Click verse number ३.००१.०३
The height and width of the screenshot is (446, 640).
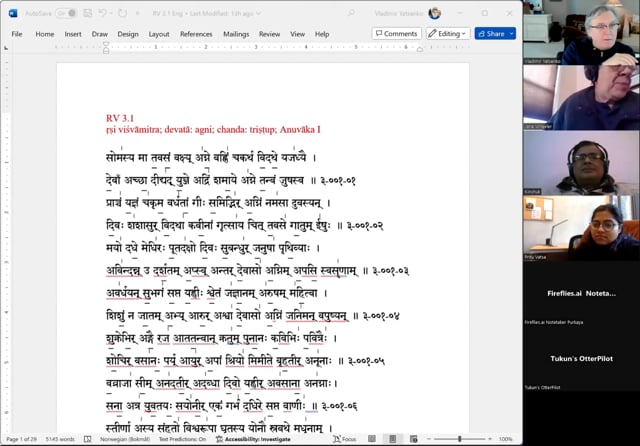[391, 271]
